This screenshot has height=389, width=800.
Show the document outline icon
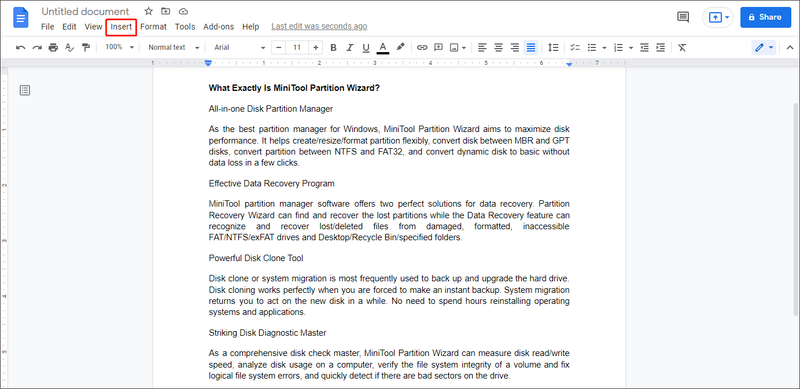click(24, 90)
